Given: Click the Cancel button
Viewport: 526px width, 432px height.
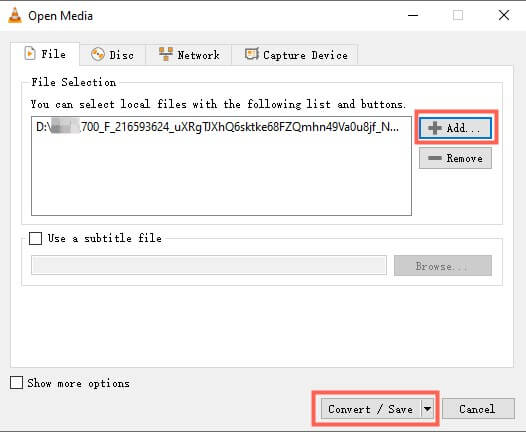Looking at the screenshot, I should tap(478, 409).
